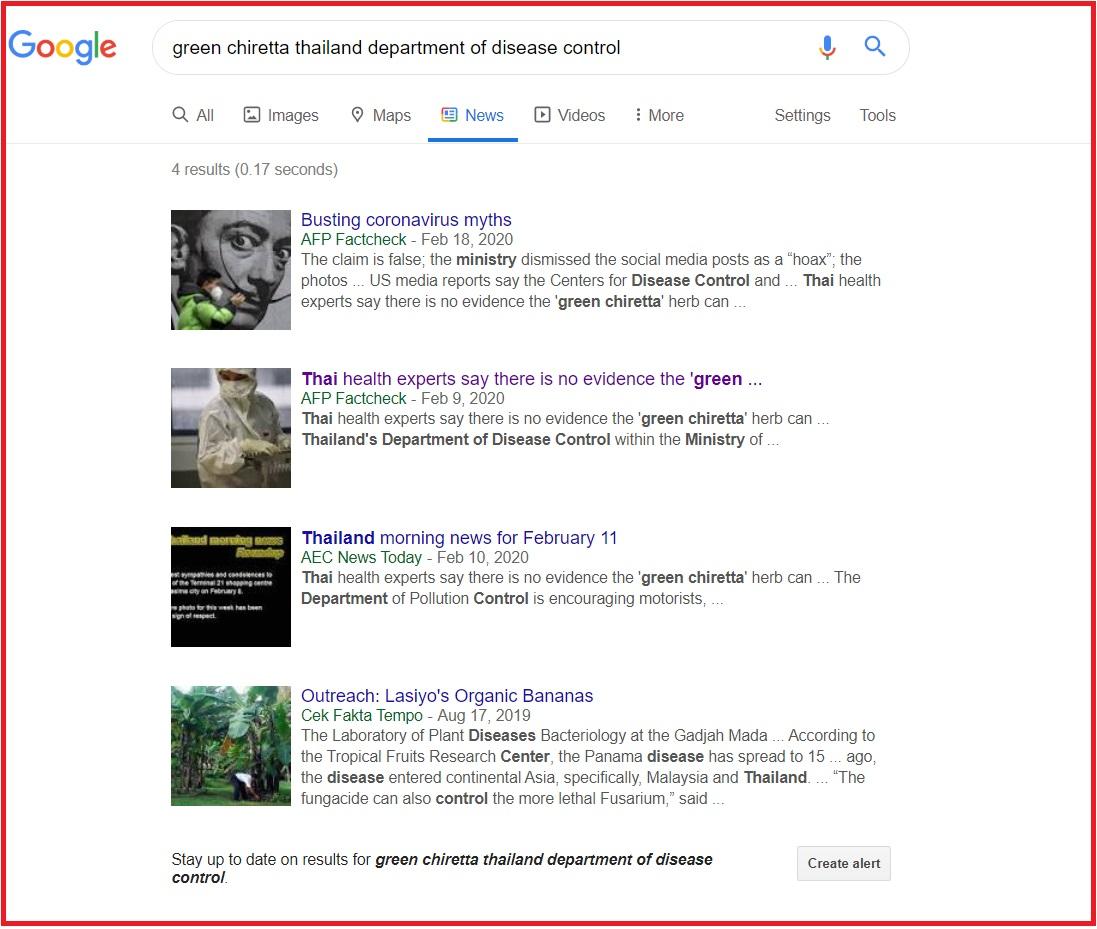Click the 'AFP Factcheck - Feb 18, 2020' source line

pos(406,240)
